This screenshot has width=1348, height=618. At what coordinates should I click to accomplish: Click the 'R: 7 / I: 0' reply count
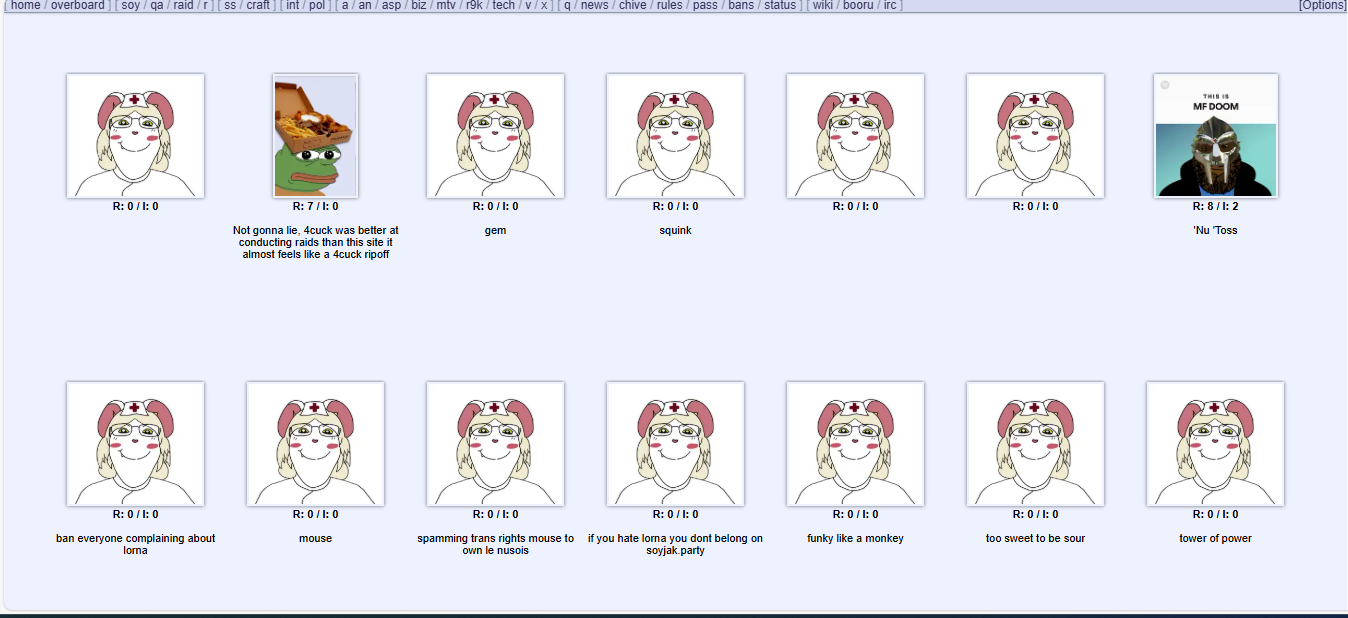[315, 207]
